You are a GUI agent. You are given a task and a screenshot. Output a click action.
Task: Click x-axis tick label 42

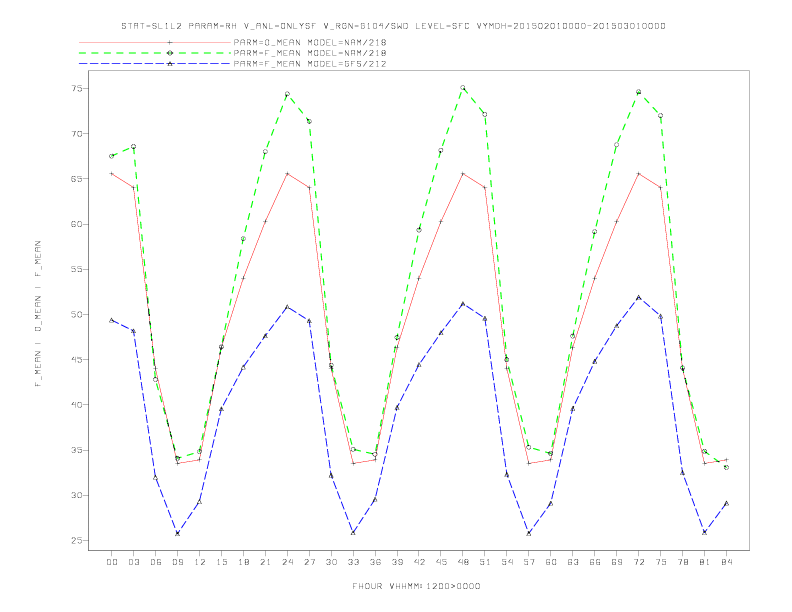(419, 562)
